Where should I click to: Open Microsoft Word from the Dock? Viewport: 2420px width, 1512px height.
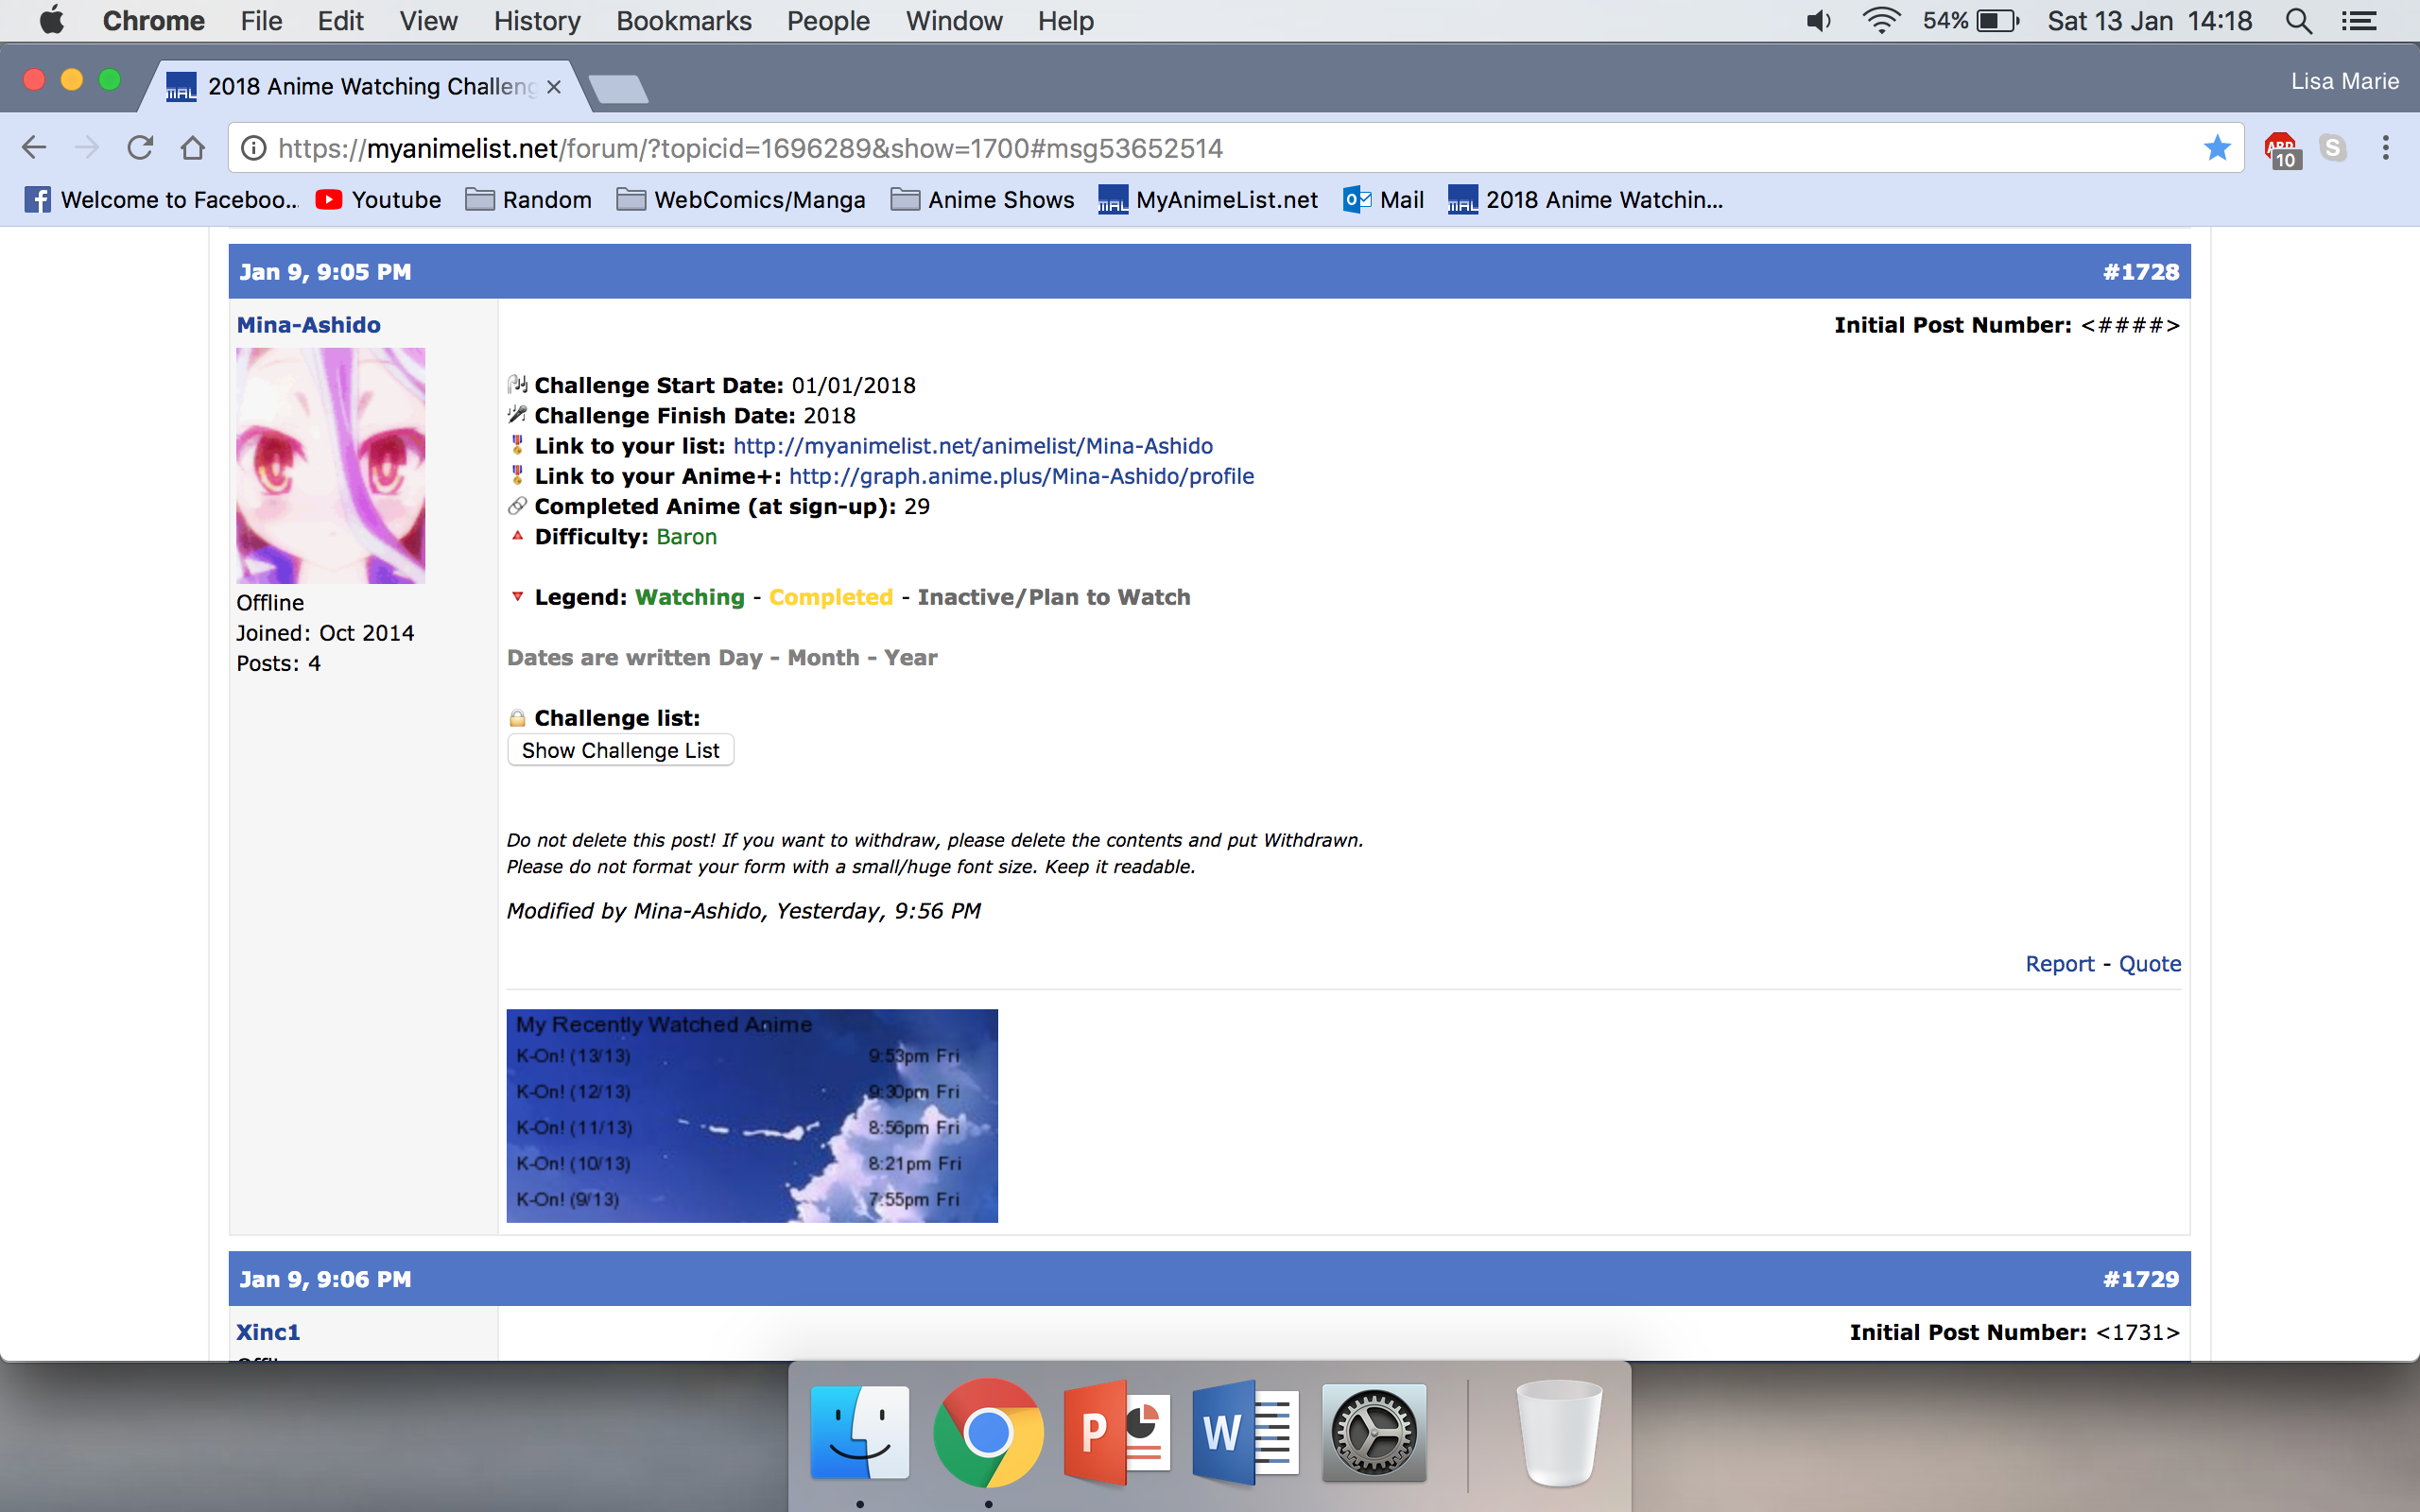tap(1245, 1433)
